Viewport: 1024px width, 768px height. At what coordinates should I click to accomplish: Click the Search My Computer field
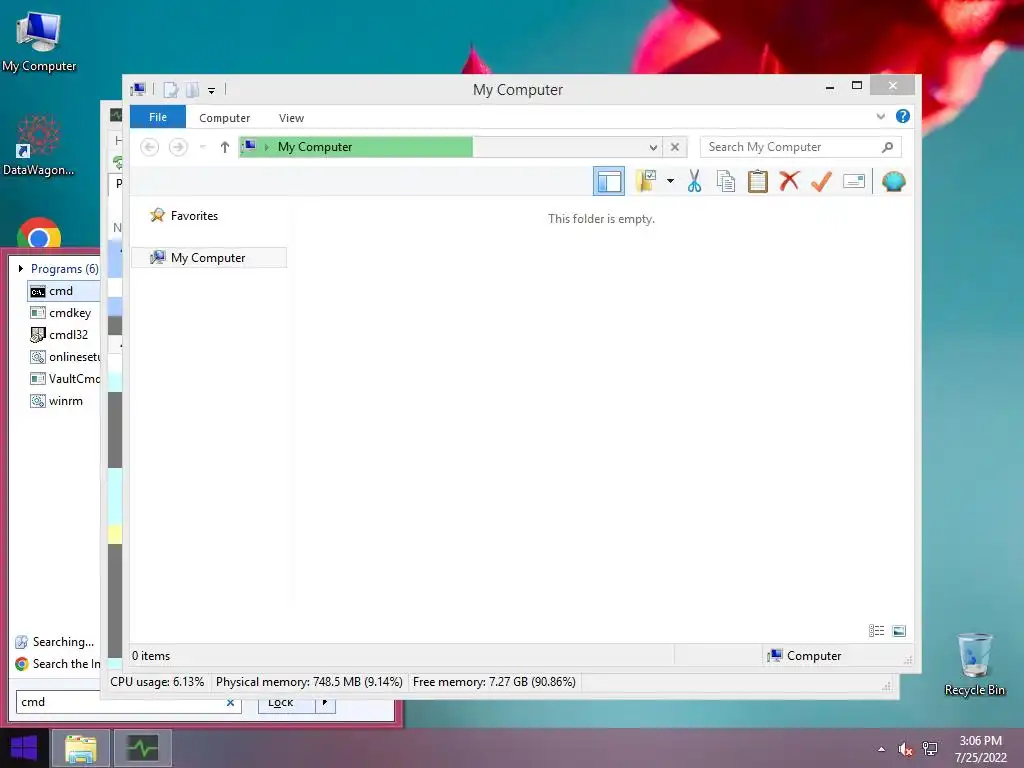(x=801, y=147)
